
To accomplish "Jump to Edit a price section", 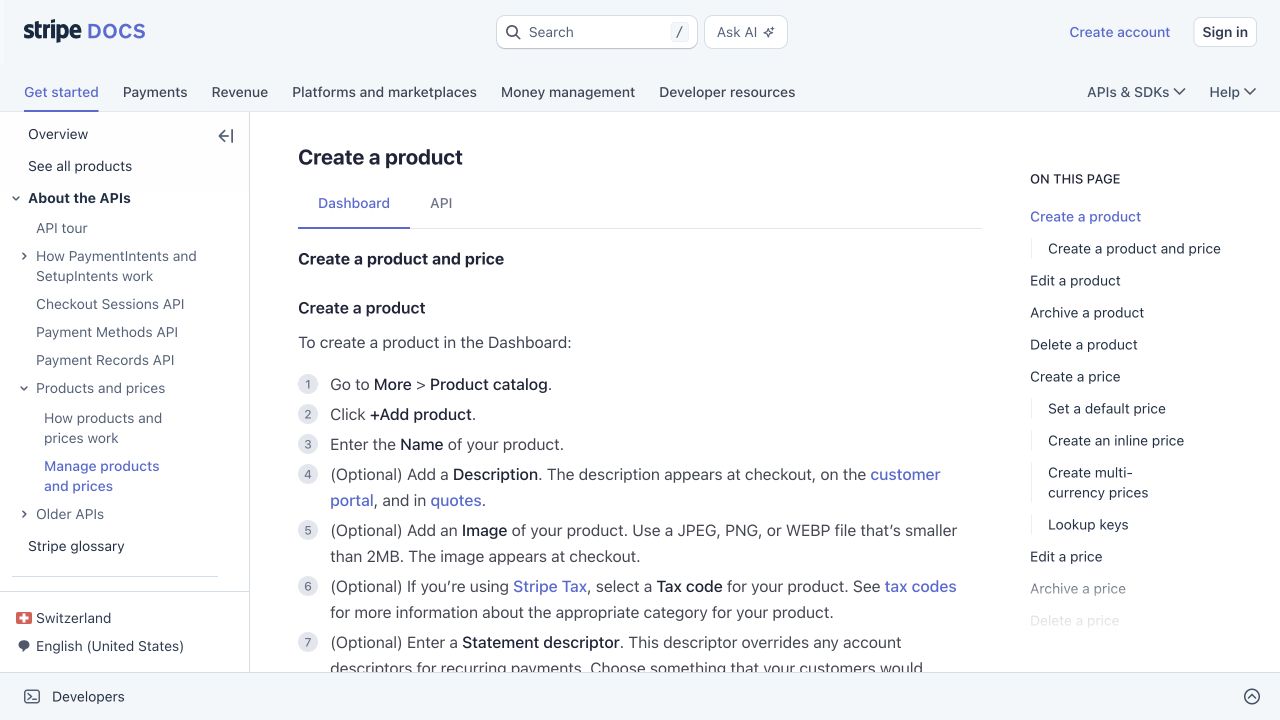I will point(1066,556).
